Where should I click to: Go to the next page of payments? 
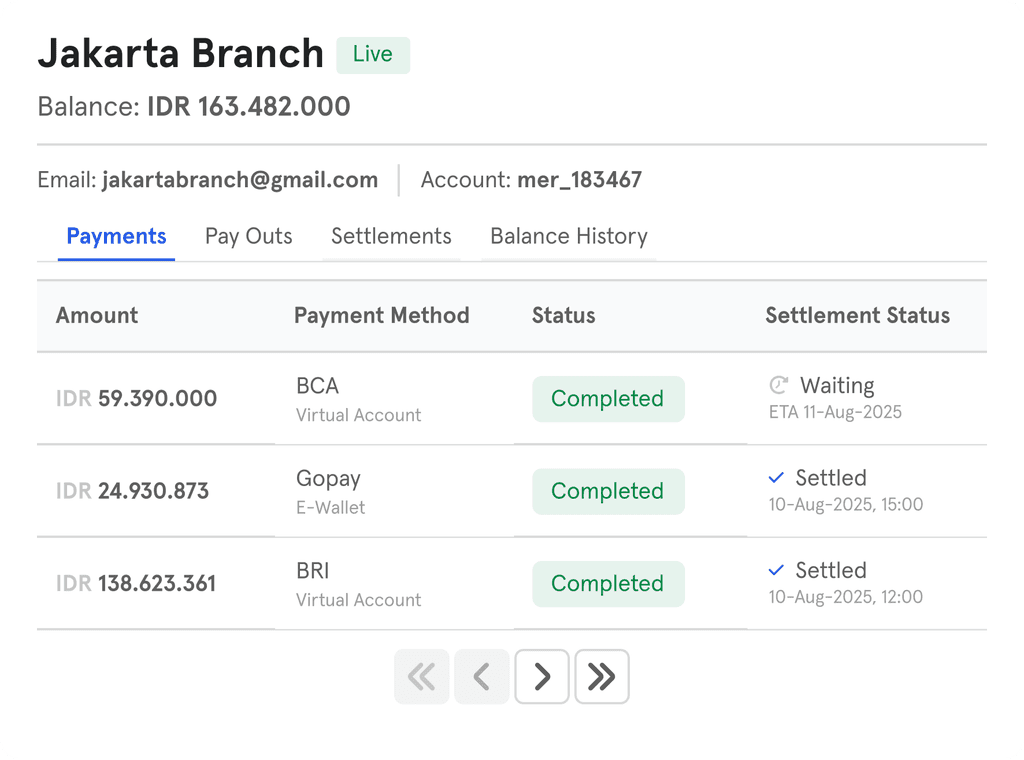pos(541,676)
